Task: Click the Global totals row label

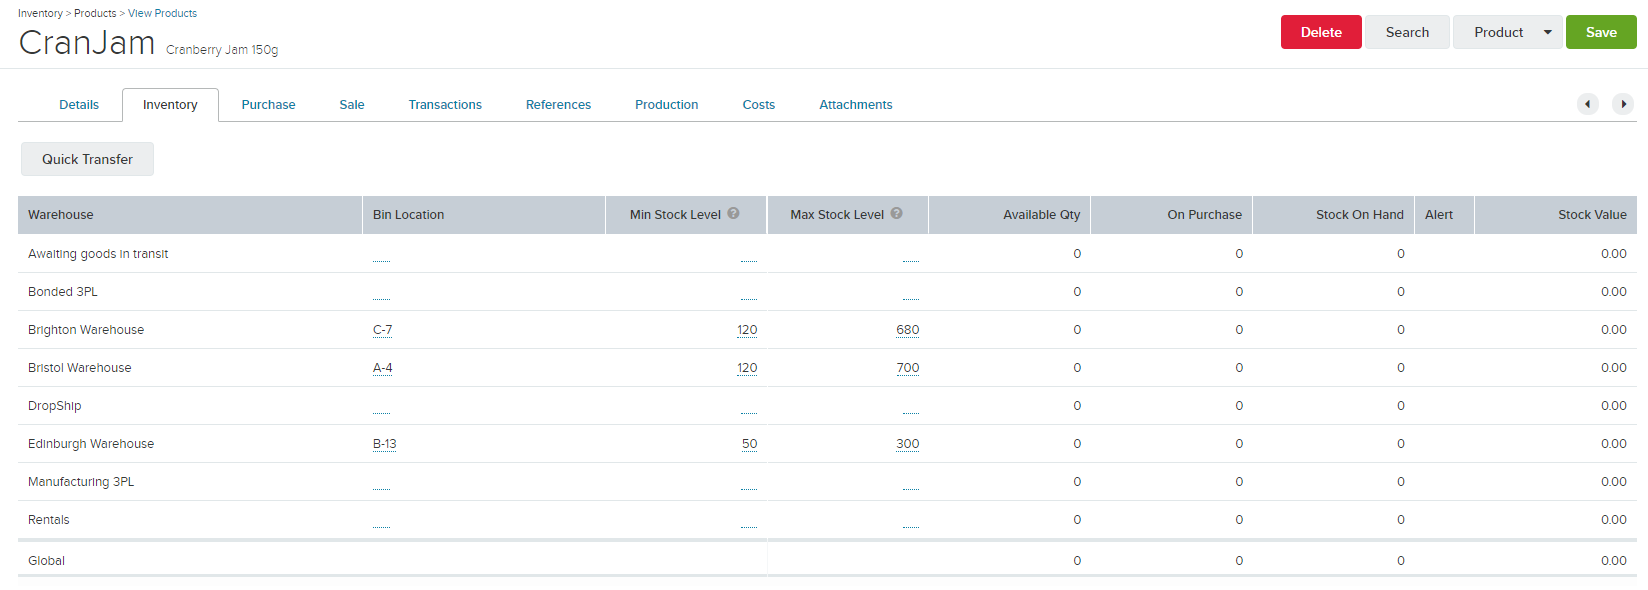Action: coord(46,561)
